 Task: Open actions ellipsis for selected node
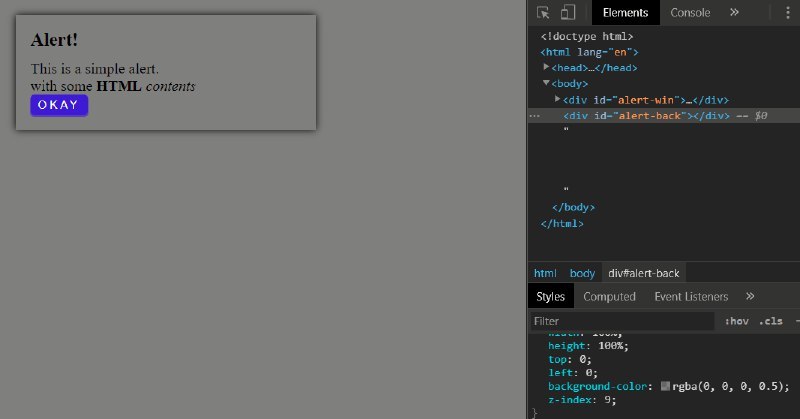(534, 116)
